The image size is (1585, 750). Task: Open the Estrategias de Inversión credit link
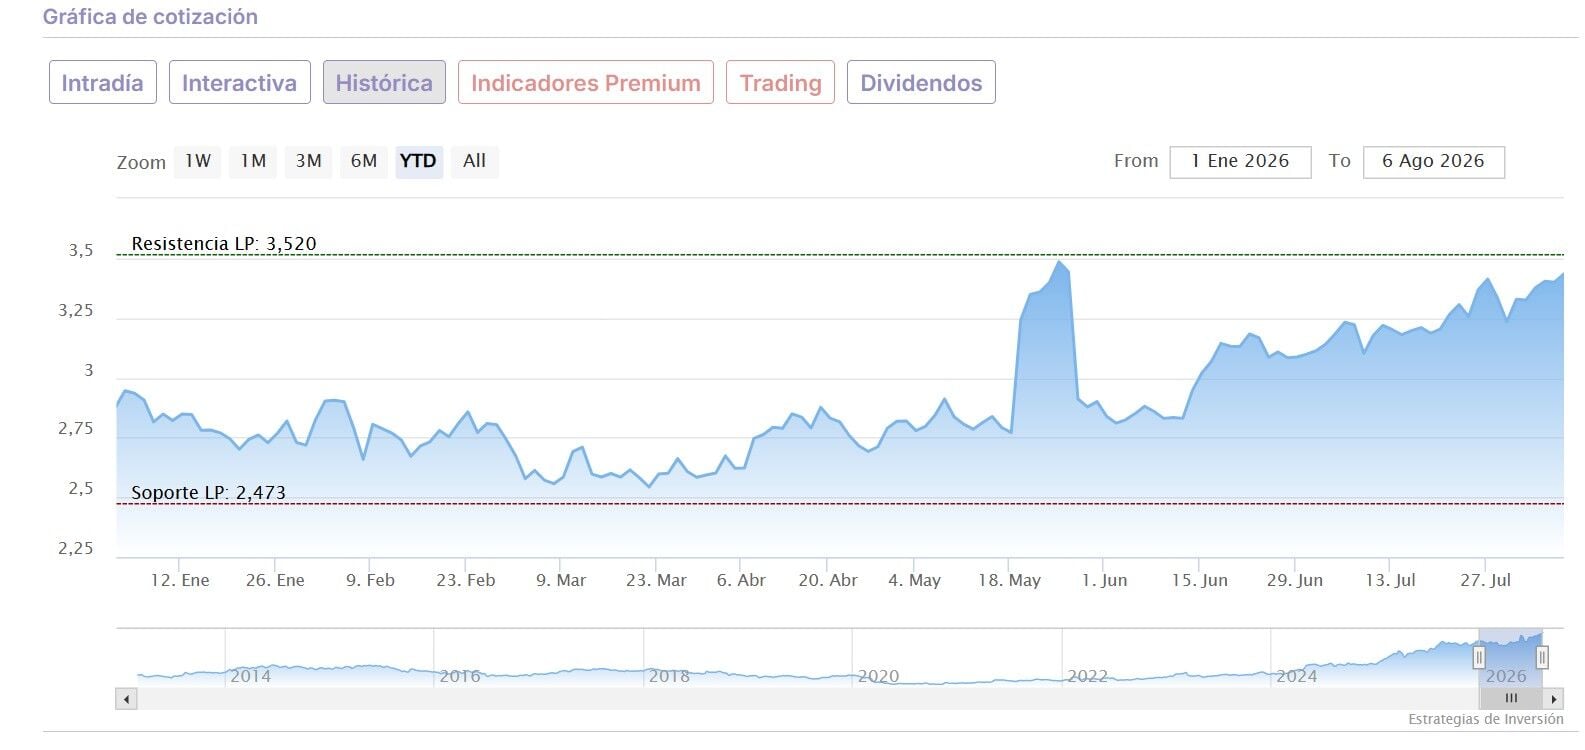pyautogui.click(x=1485, y=720)
